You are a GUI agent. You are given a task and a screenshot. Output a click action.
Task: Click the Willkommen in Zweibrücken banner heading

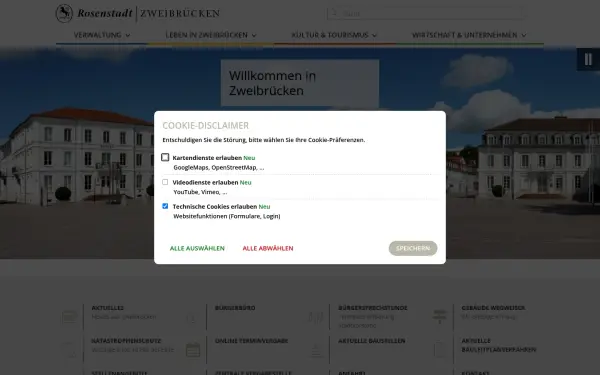pos(272,83)
